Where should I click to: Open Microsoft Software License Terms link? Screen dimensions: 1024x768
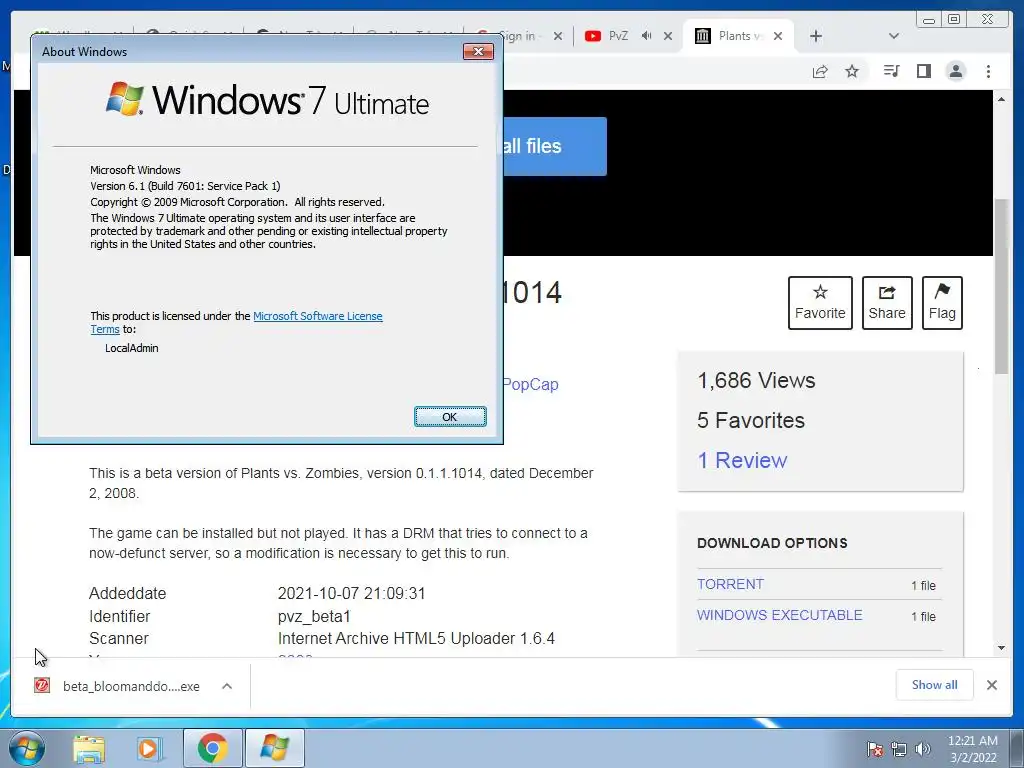tap(317, 316)
